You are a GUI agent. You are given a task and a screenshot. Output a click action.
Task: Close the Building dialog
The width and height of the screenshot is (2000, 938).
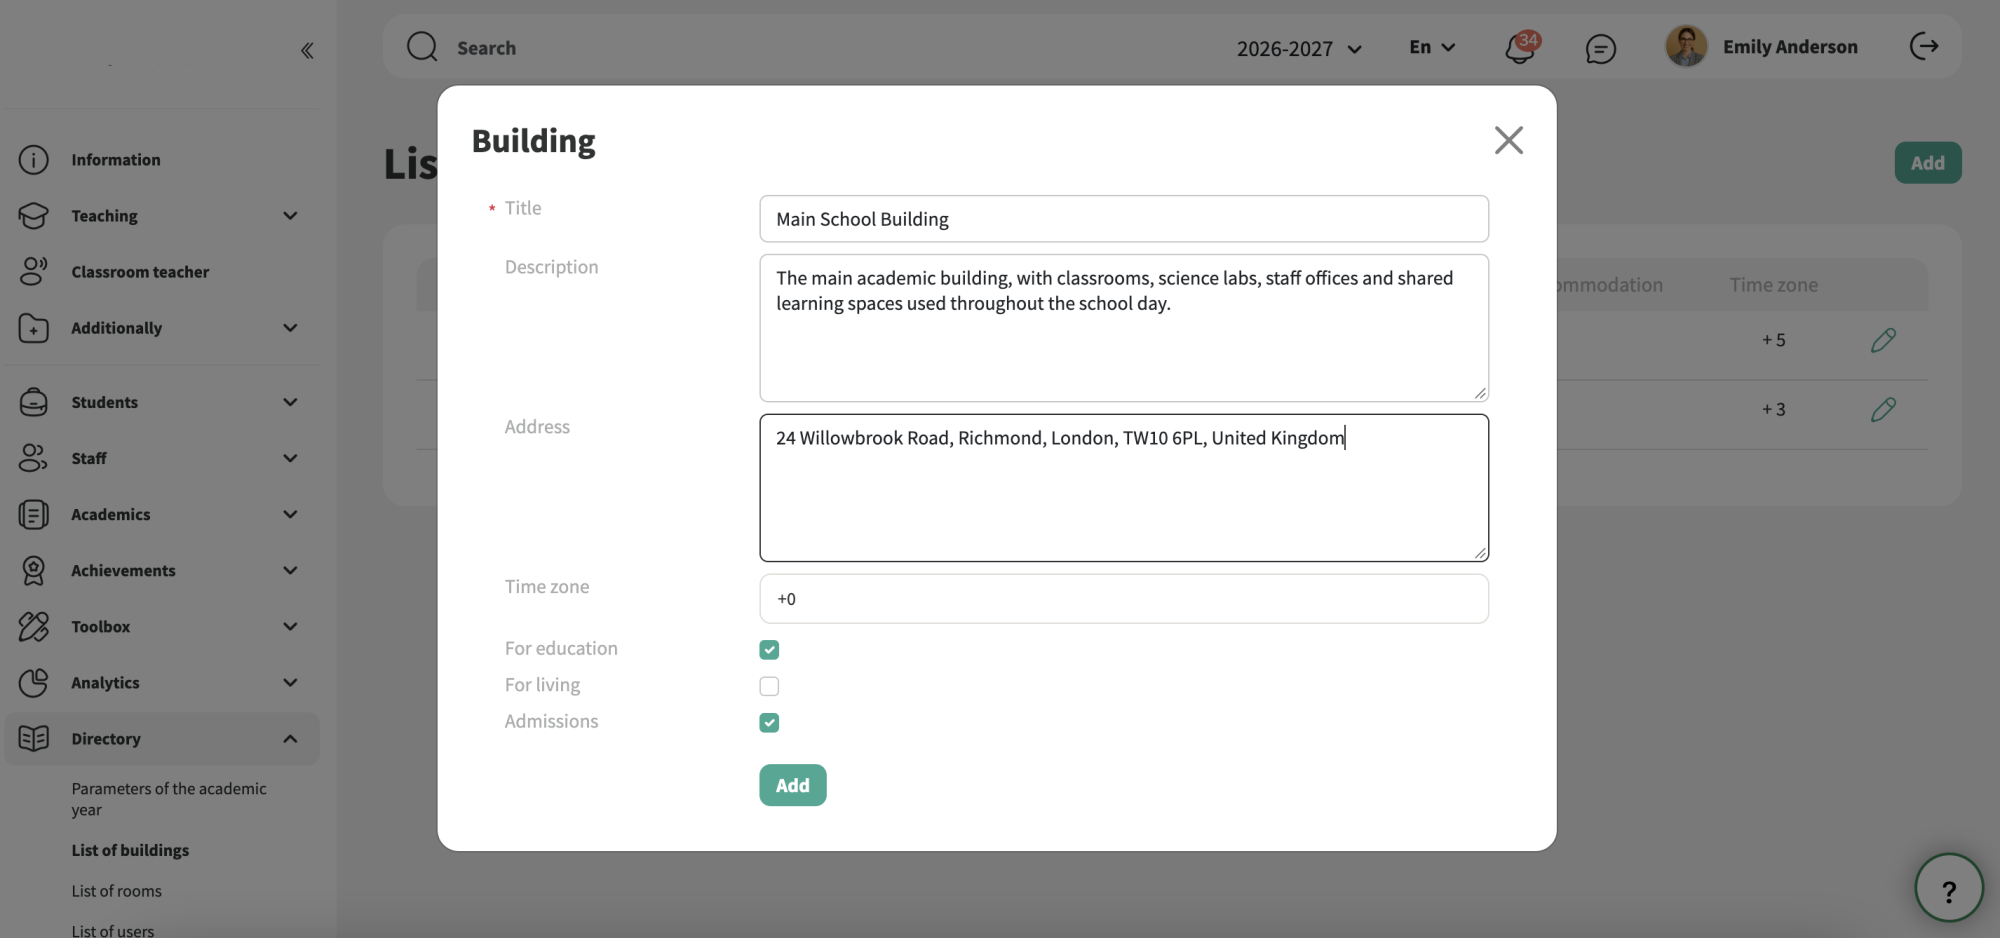pyautogui.click(x=1508, y=140)
